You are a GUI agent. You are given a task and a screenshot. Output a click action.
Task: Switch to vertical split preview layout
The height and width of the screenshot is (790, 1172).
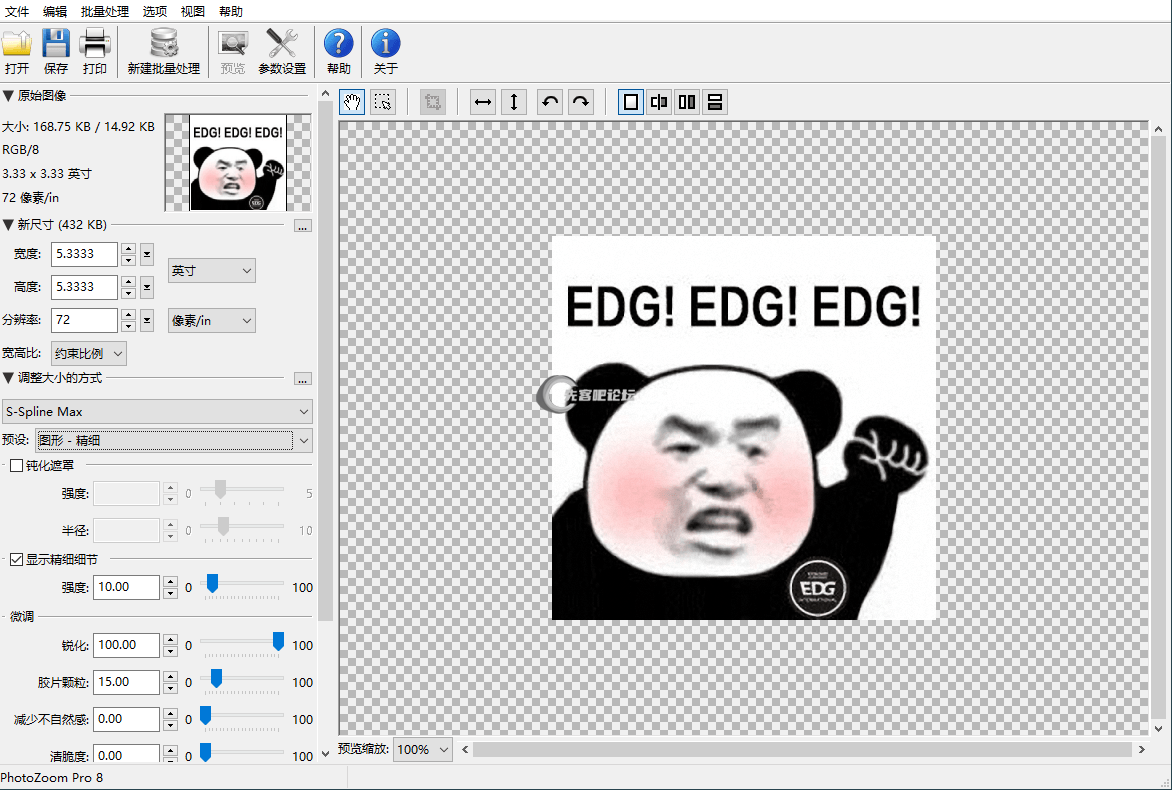(x=687, y=102)
